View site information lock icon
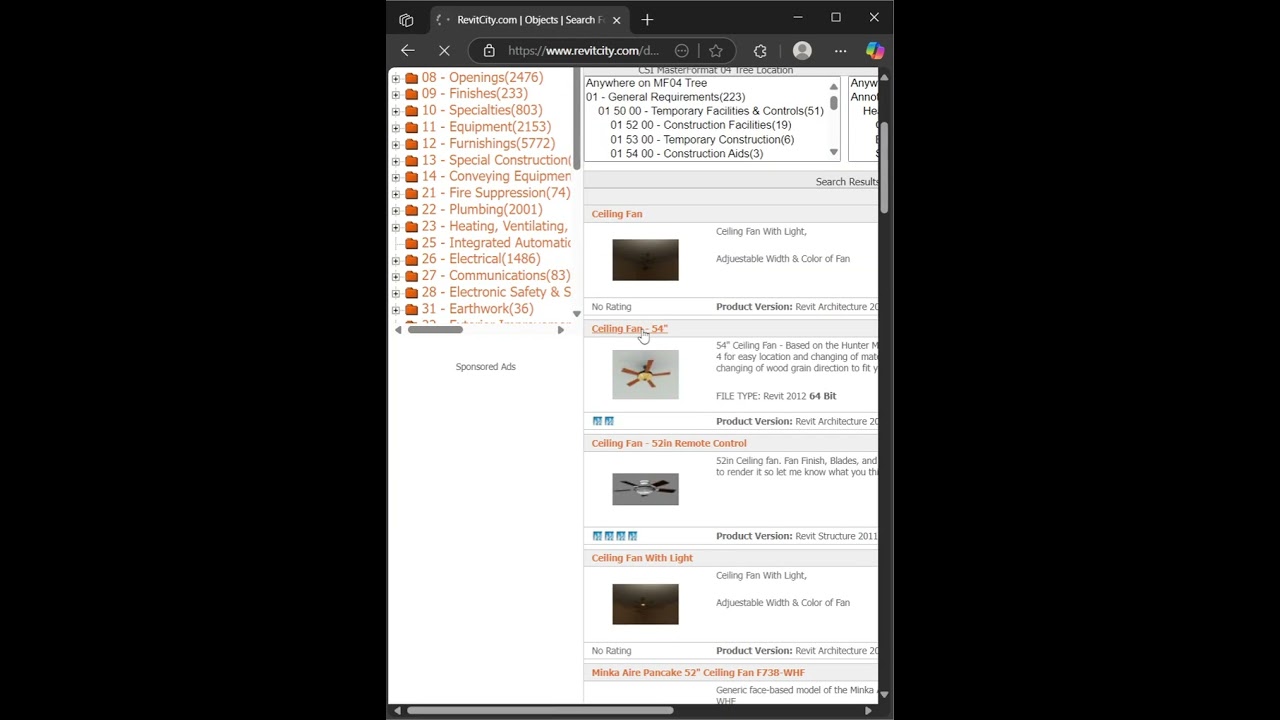The image size is (1280, 720). [x=488, y=50]
